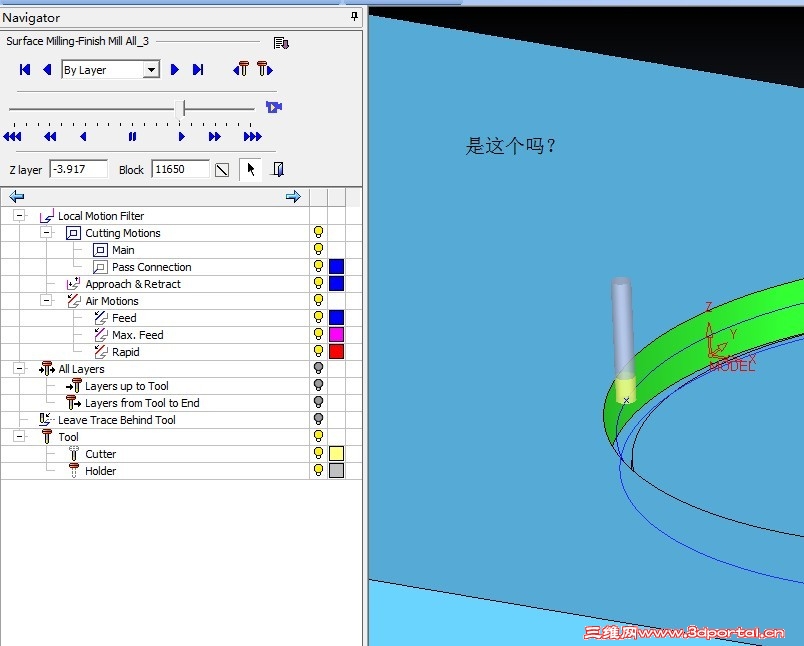Collapse the Cutting Motions node
The image size is (804, 646).
(x=46, y=232)
